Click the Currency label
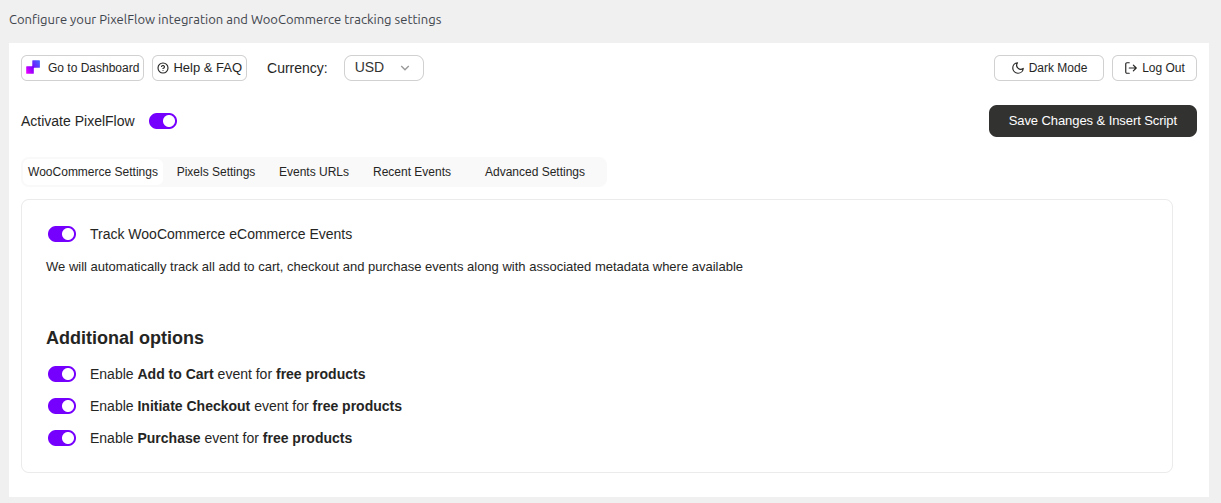The height and width of the screenshot is (503, 1221). point(297,68)
